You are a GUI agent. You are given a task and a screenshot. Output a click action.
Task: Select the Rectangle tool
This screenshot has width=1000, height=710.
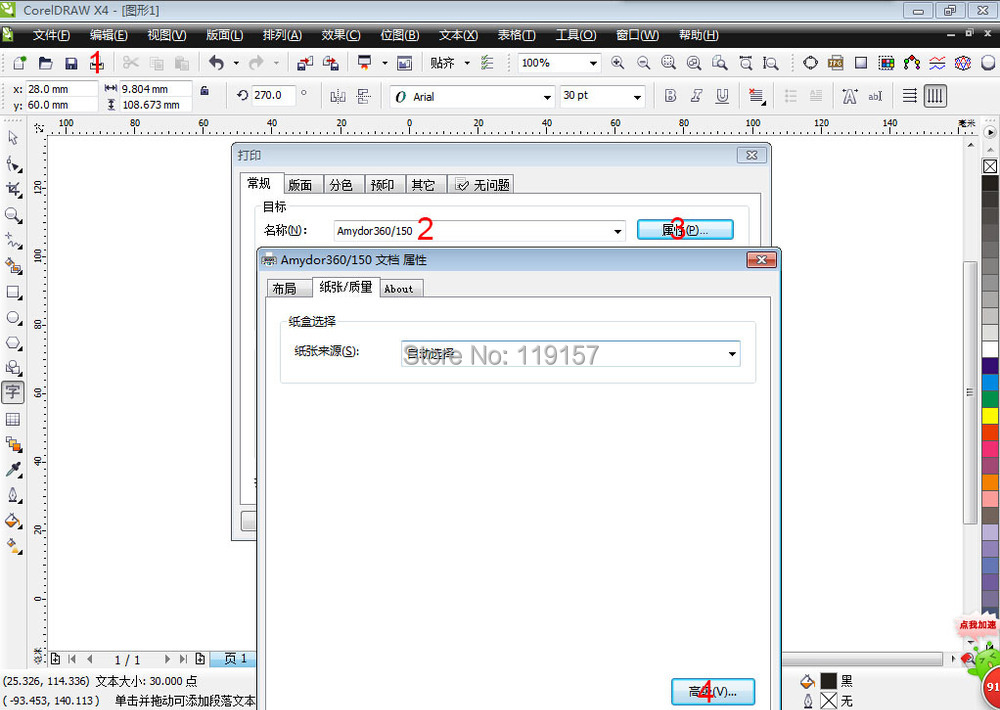[13, 292]
